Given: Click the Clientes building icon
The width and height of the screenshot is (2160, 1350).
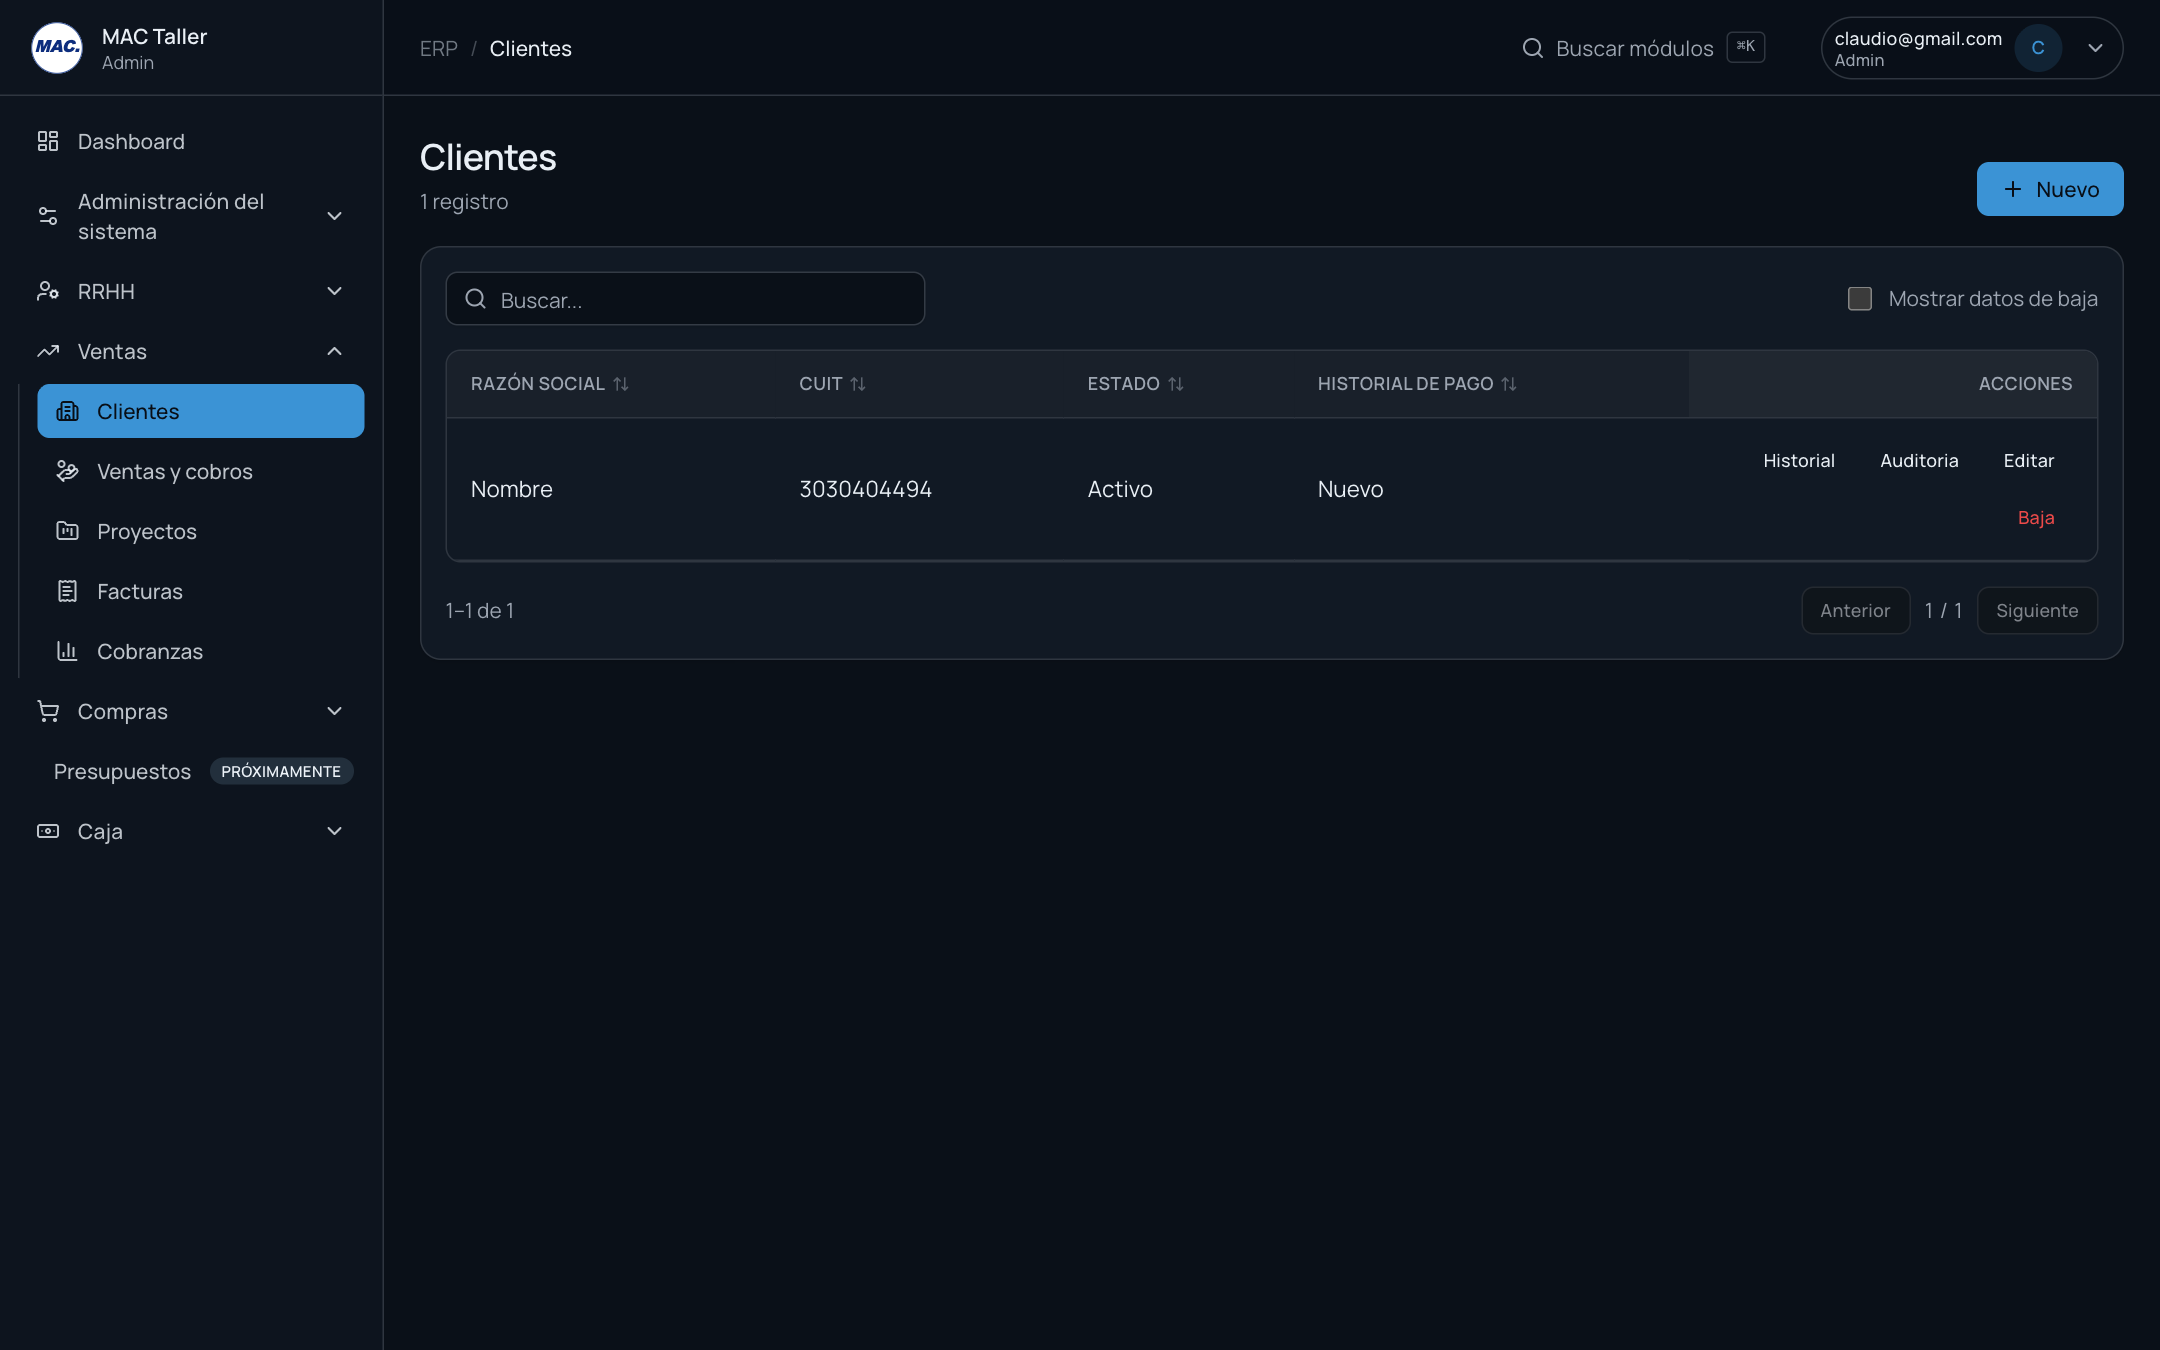Looking at the screenshot, I should tap(67, 411).
